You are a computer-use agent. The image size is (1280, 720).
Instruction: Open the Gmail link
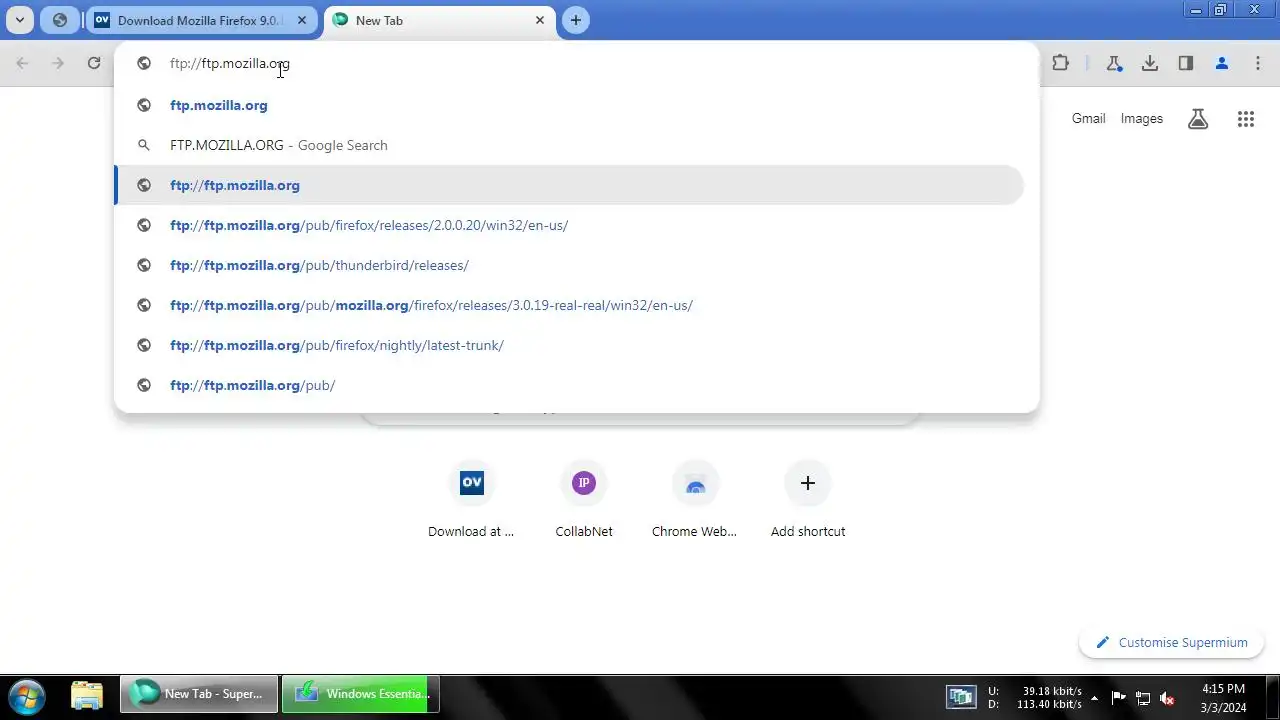pos(1089,118)
